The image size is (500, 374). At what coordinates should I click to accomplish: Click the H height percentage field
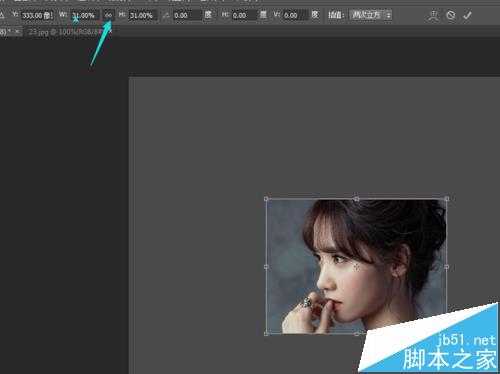click(142, 16)
